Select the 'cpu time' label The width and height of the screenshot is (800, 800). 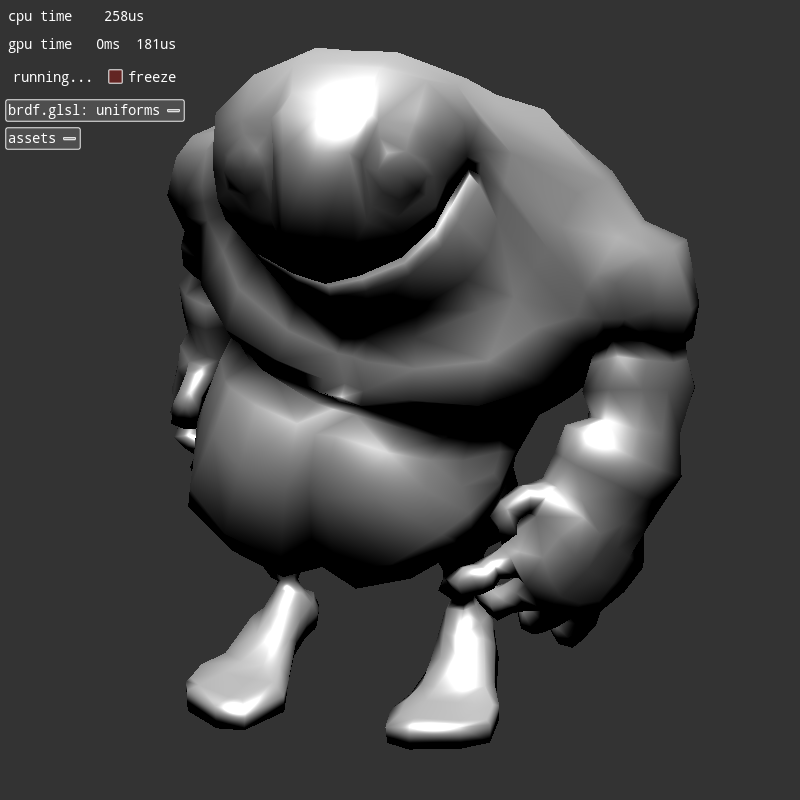coord(40,16)
